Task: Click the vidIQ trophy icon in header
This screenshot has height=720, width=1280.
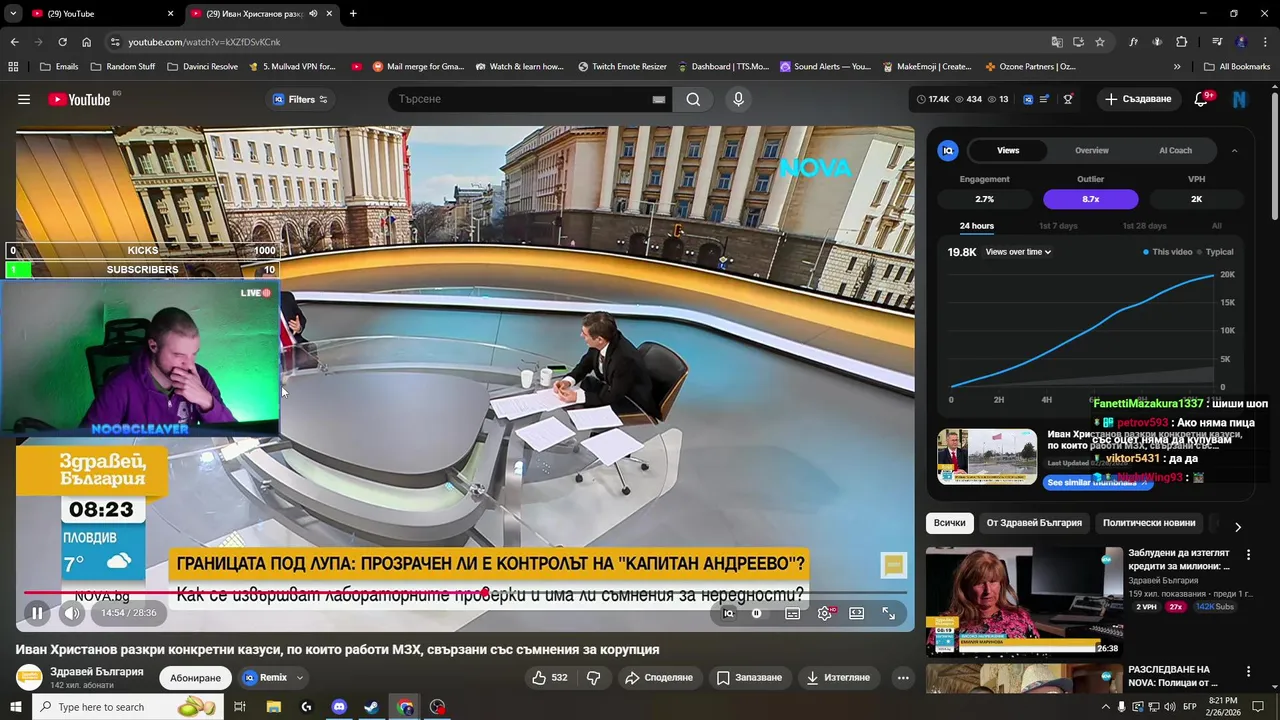Action: click(x=1068, y=99)
